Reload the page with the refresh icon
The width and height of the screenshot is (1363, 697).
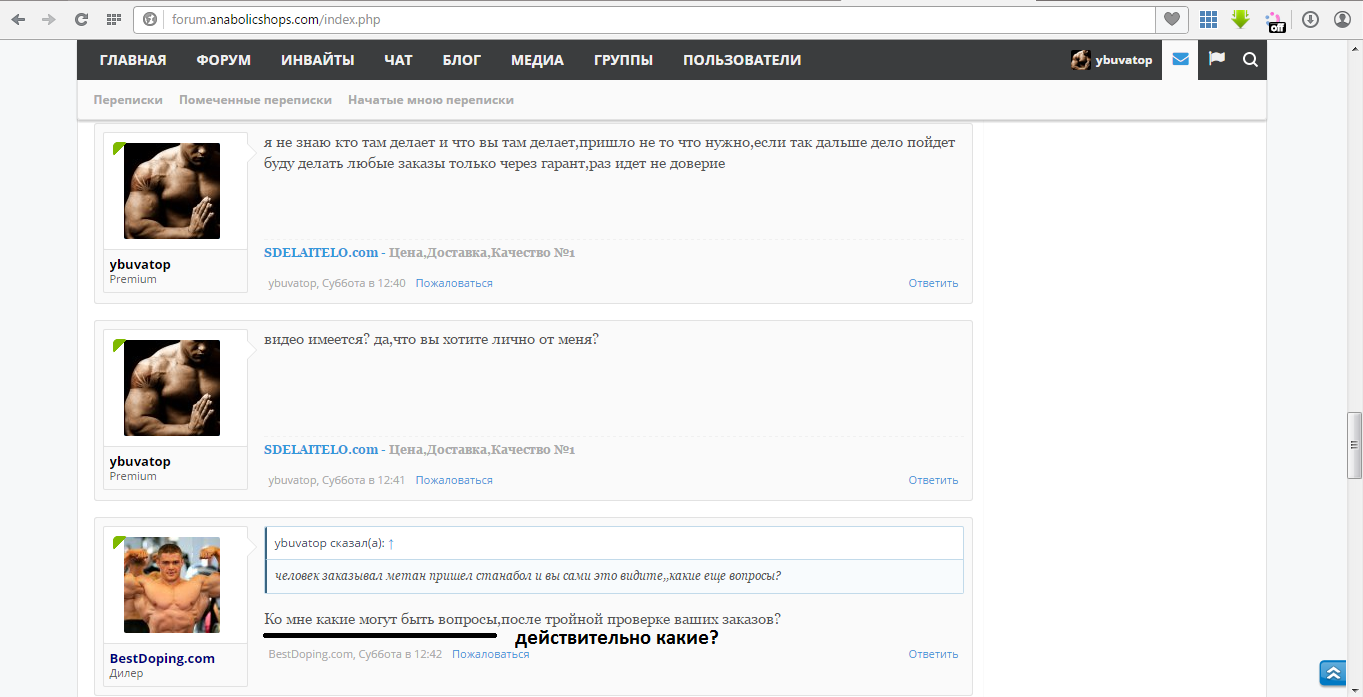click(81, 19)
